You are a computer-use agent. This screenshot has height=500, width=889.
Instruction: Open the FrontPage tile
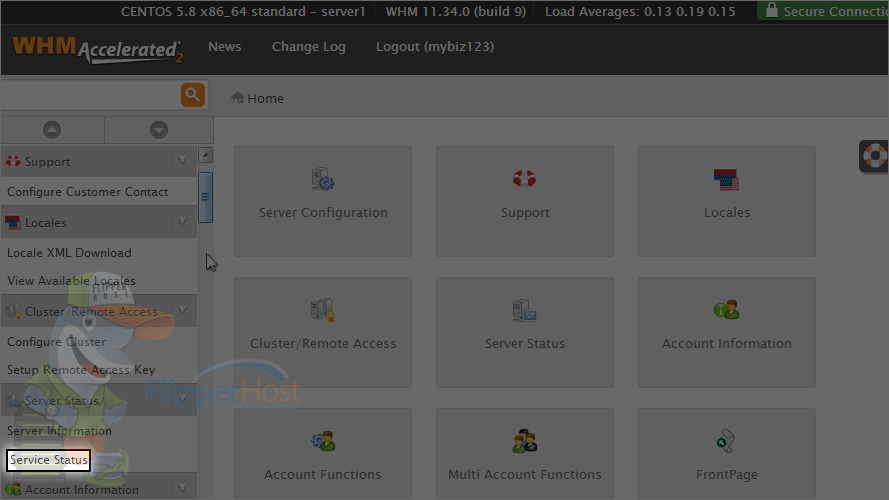click(727, 454)
